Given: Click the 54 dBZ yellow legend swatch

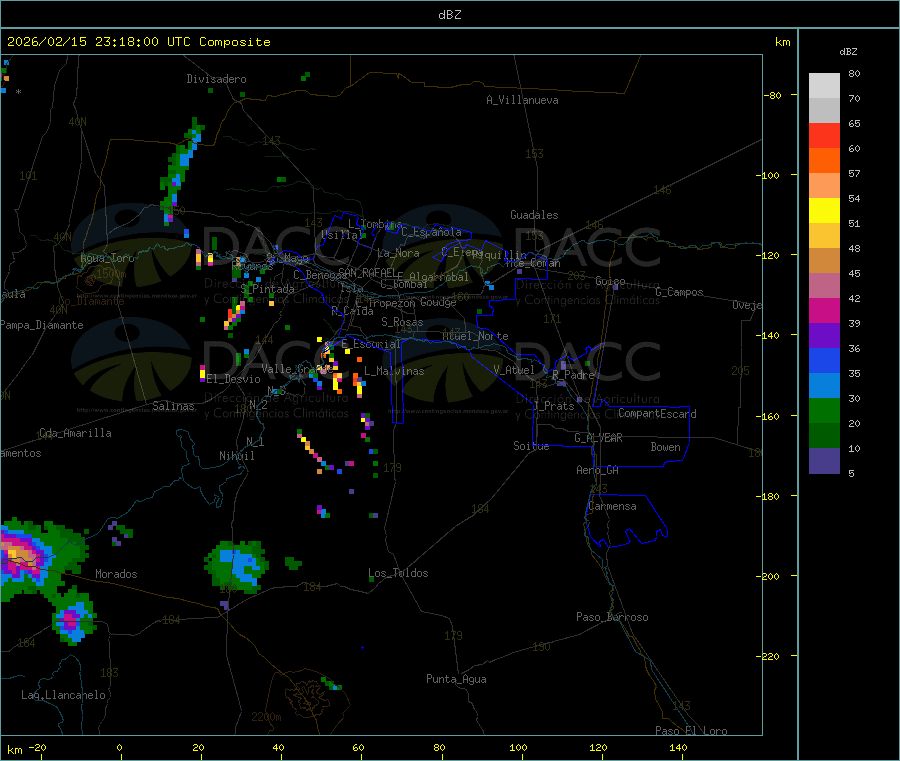Looking at the screenshot, I should click(x=824, y=211).
